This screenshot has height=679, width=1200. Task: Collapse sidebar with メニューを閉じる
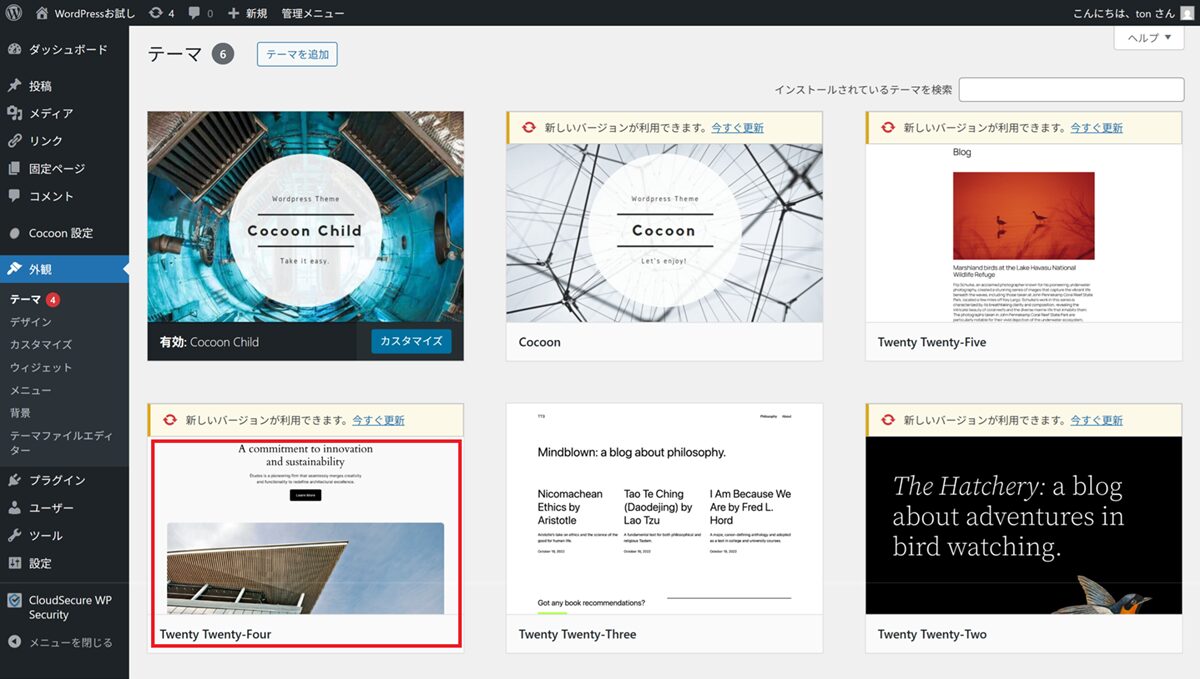click(69, 642)
